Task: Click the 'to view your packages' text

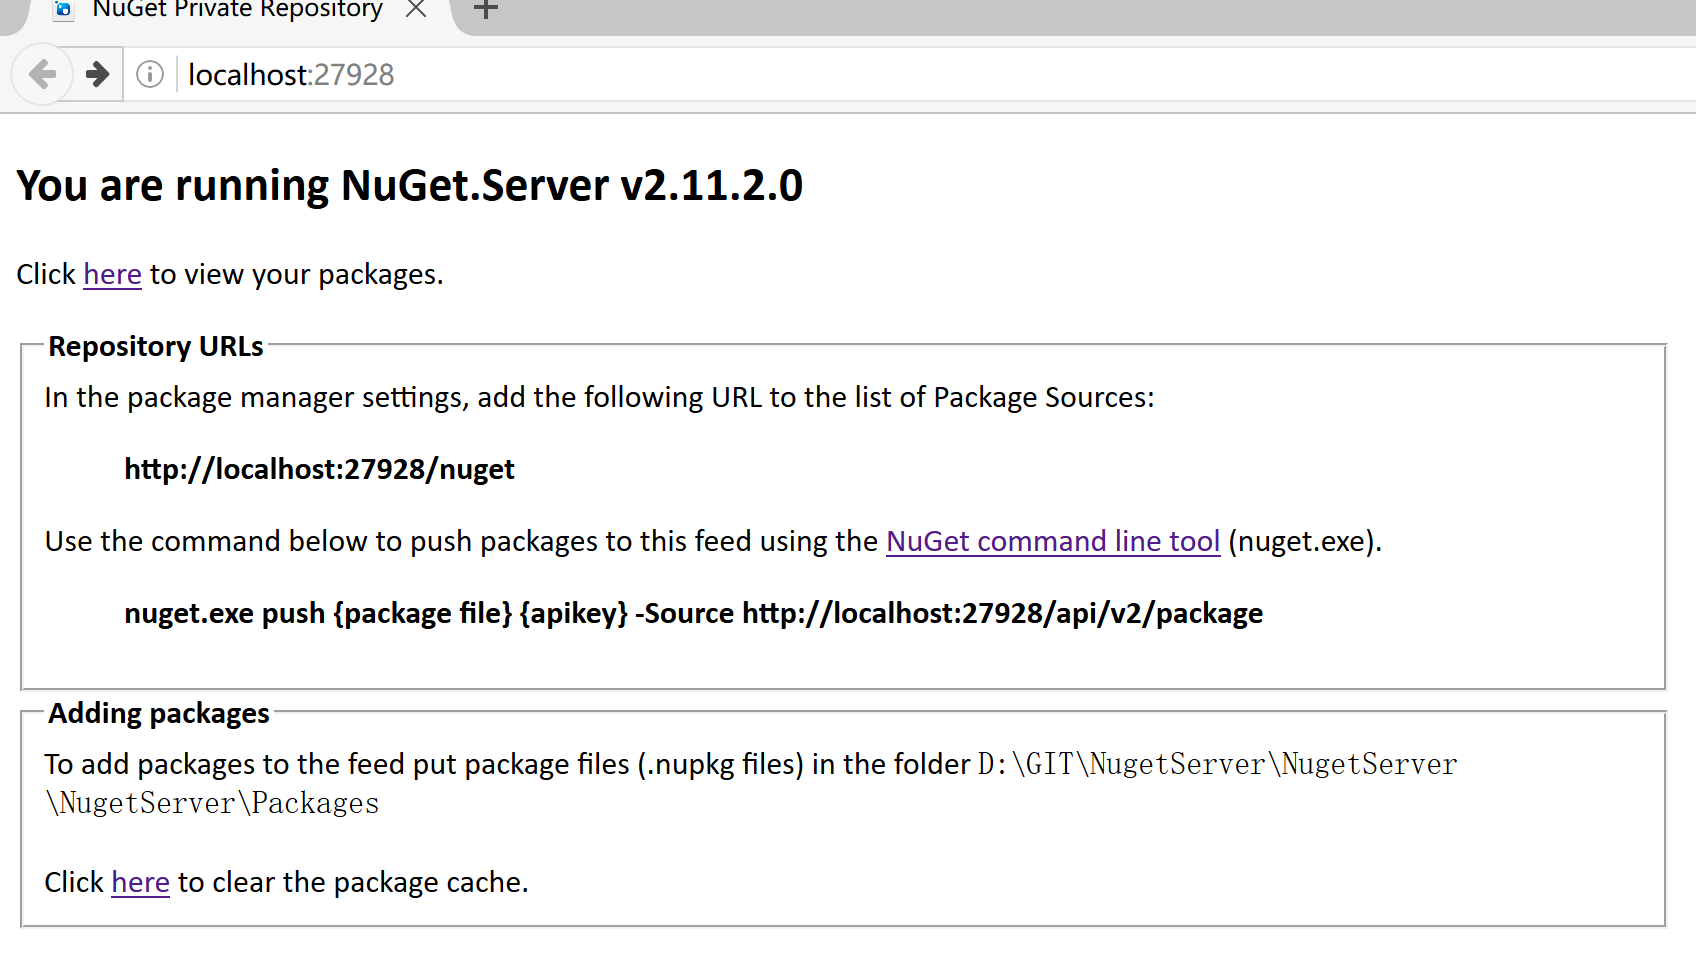Action: (x=296, y=274)
